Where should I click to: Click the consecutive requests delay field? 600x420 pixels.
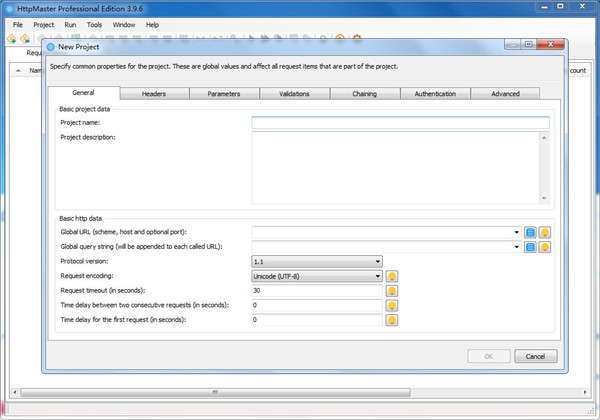click(x=317, y=305)
